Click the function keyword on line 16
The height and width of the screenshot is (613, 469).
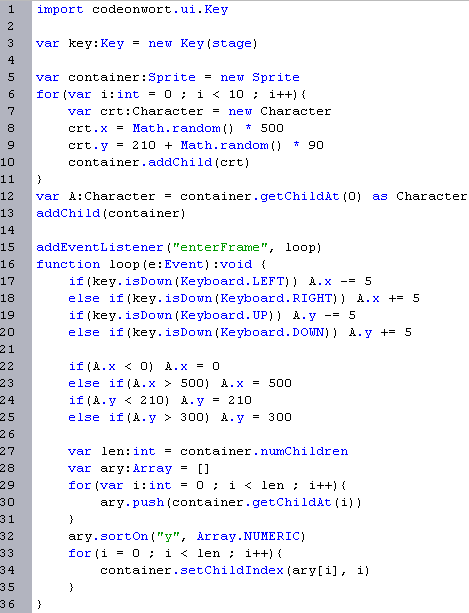pyautogui.click(x=68, y=264)
